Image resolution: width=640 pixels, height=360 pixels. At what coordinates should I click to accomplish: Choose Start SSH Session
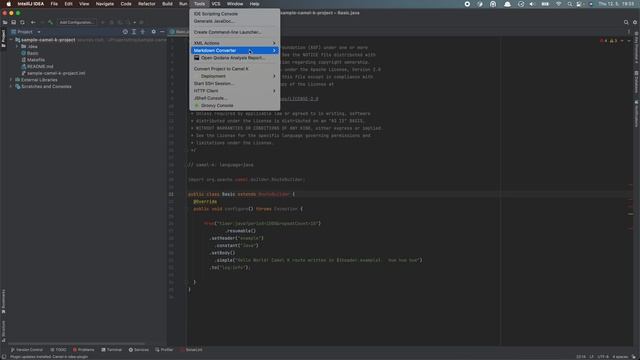click(x=235, y=83)
